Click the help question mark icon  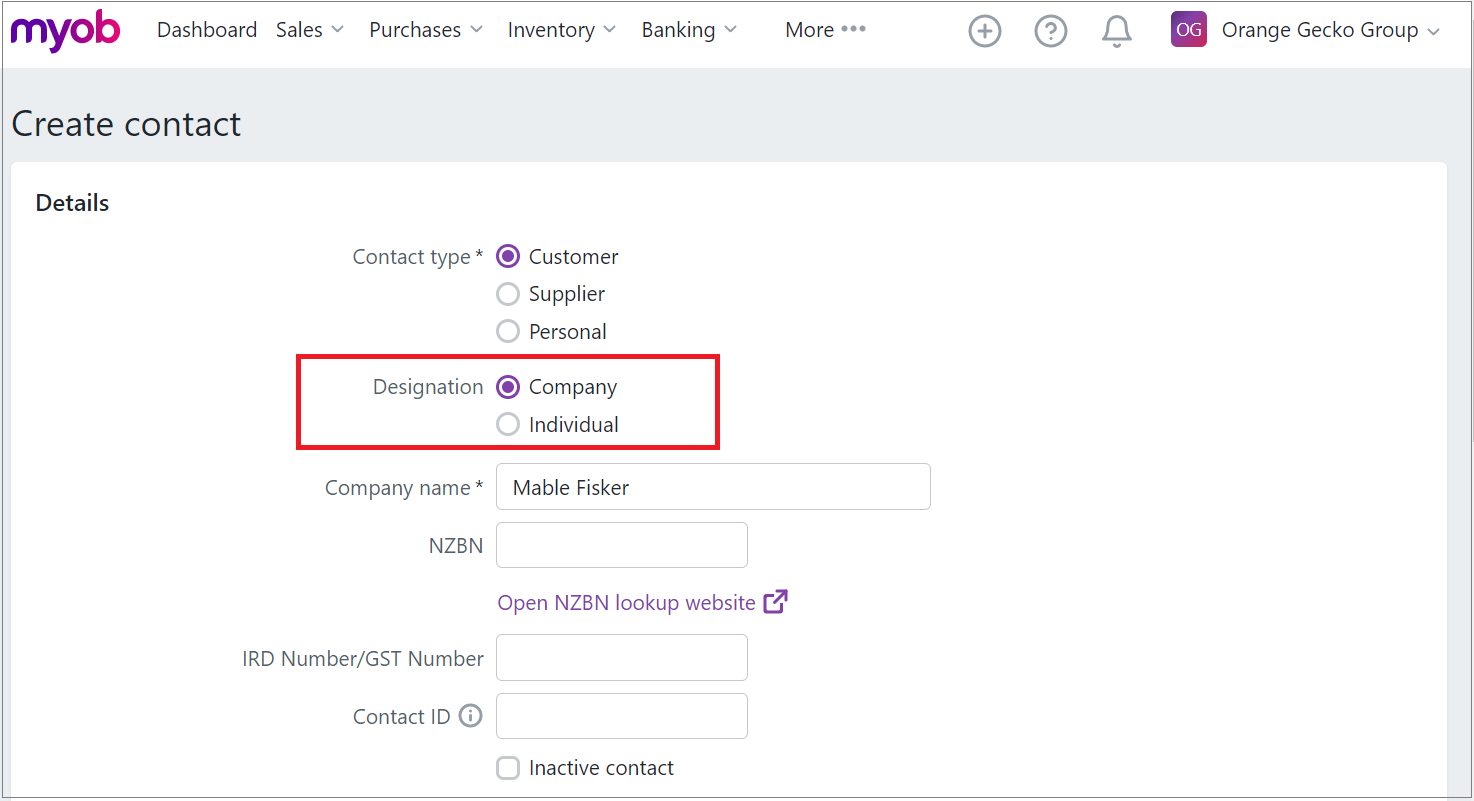tap(1051, 31)
